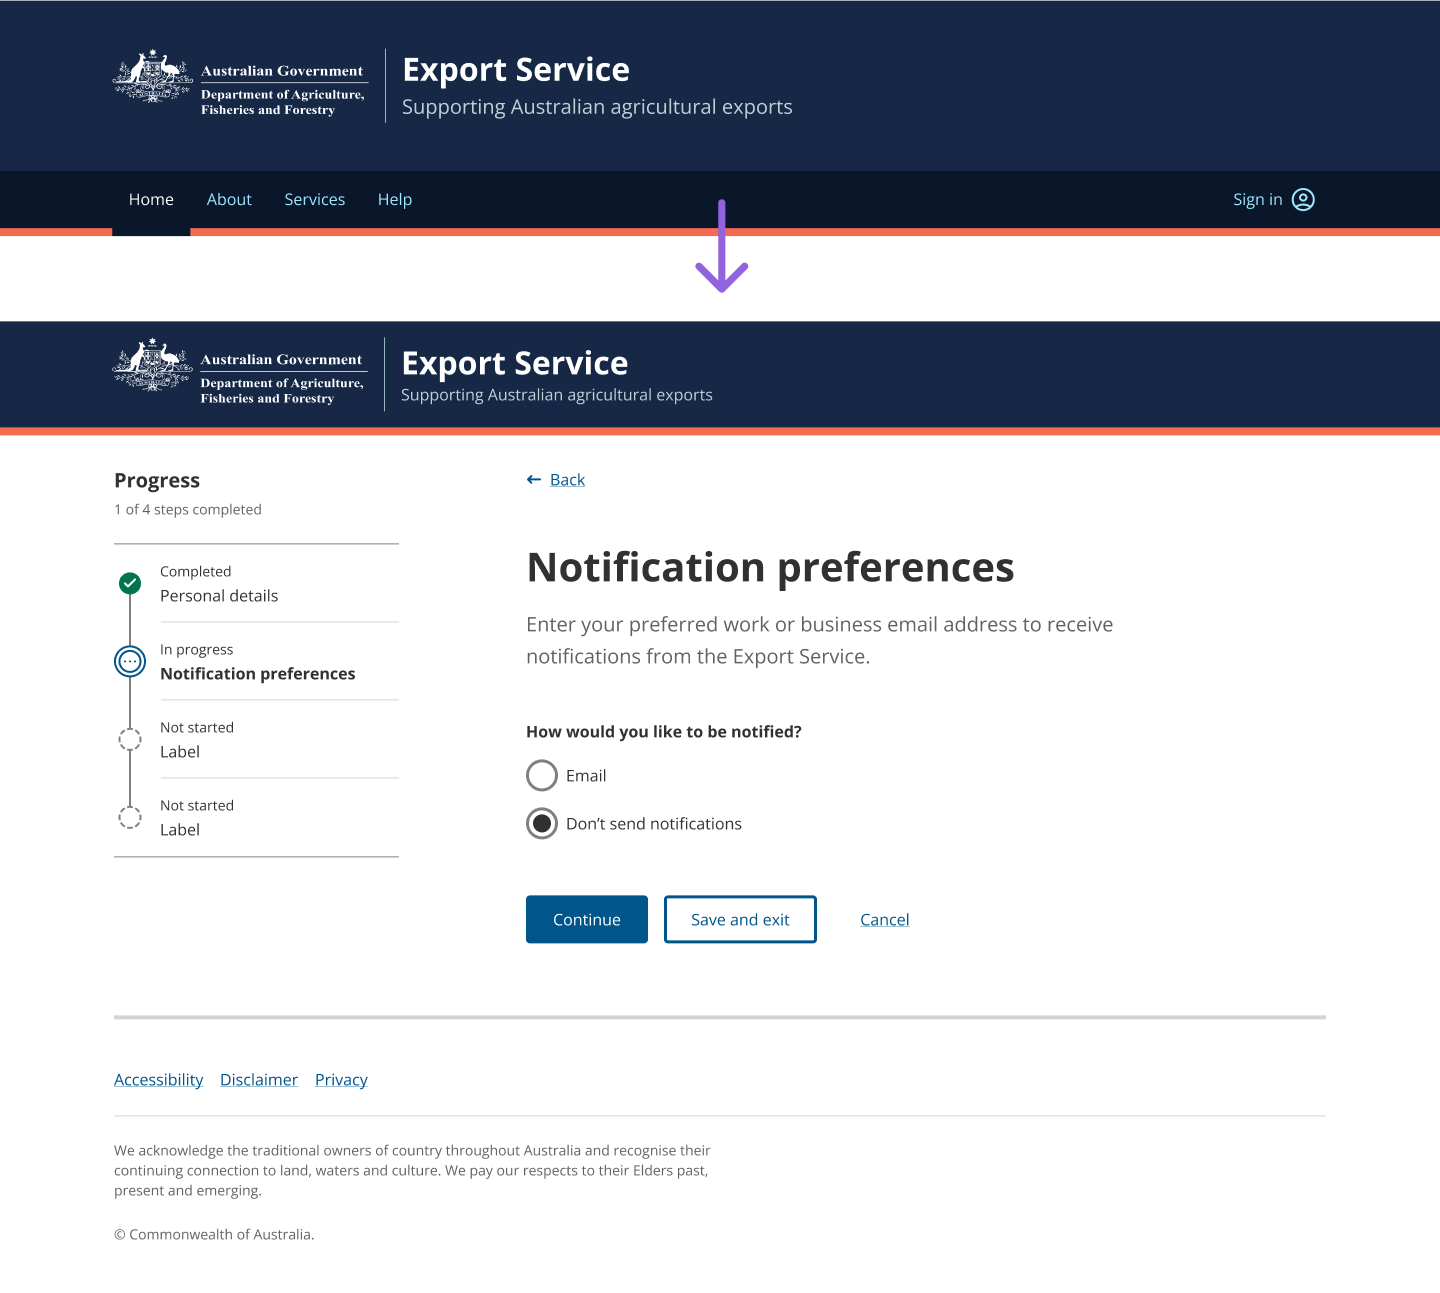The height and width of the screenshot is (1293, 1440).
Task: Click the Sign in account icon
Action: click(1302, 199)
